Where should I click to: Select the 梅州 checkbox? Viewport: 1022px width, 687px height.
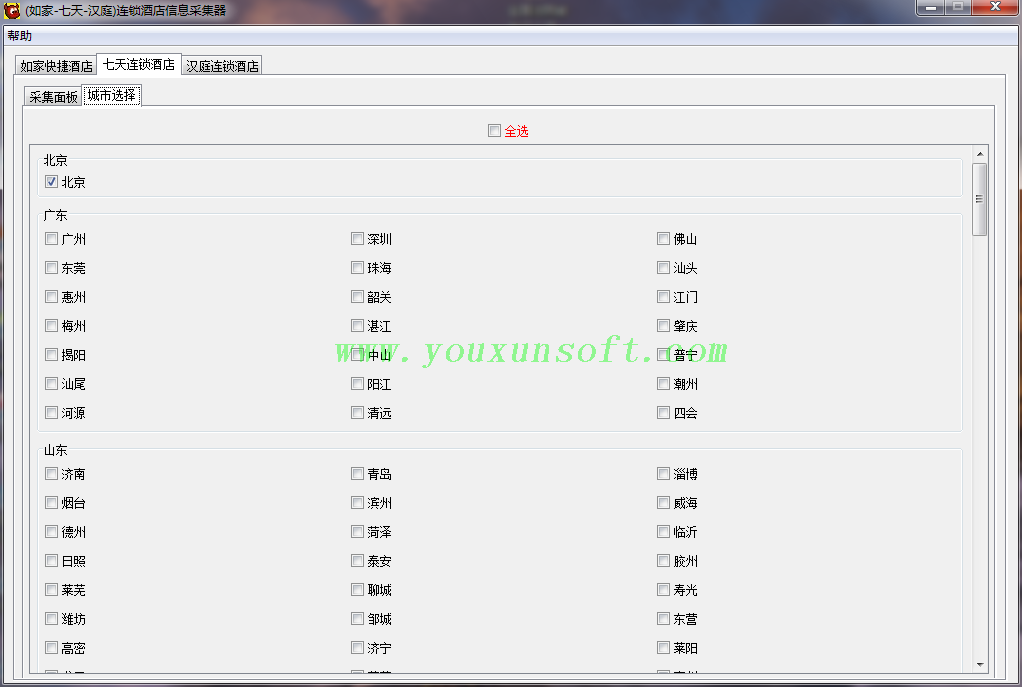click(51, 326)
